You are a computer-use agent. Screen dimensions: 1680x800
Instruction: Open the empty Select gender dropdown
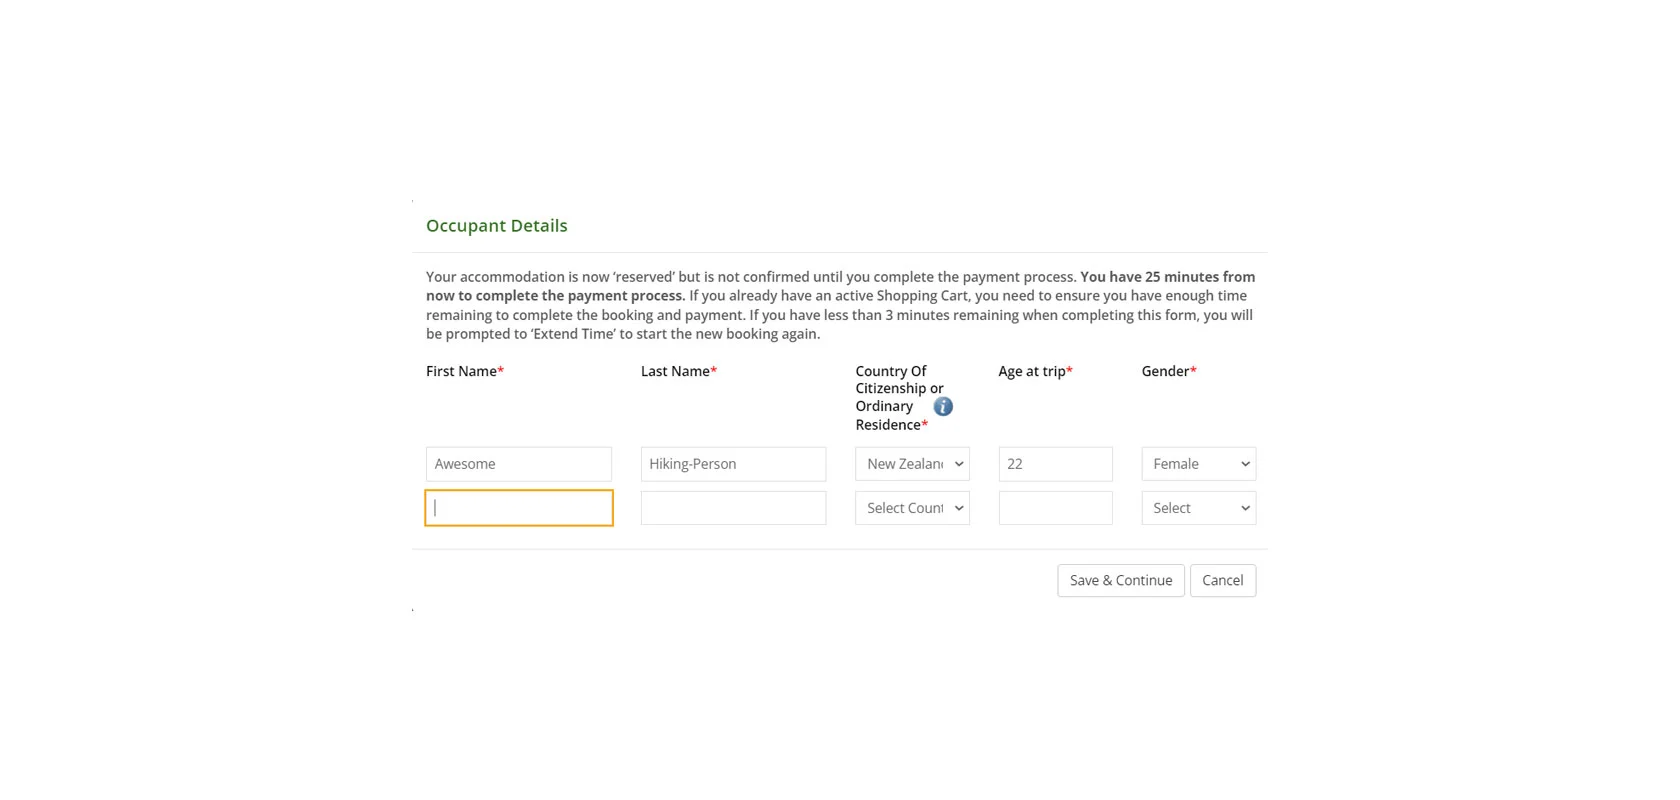[1198, 508]
